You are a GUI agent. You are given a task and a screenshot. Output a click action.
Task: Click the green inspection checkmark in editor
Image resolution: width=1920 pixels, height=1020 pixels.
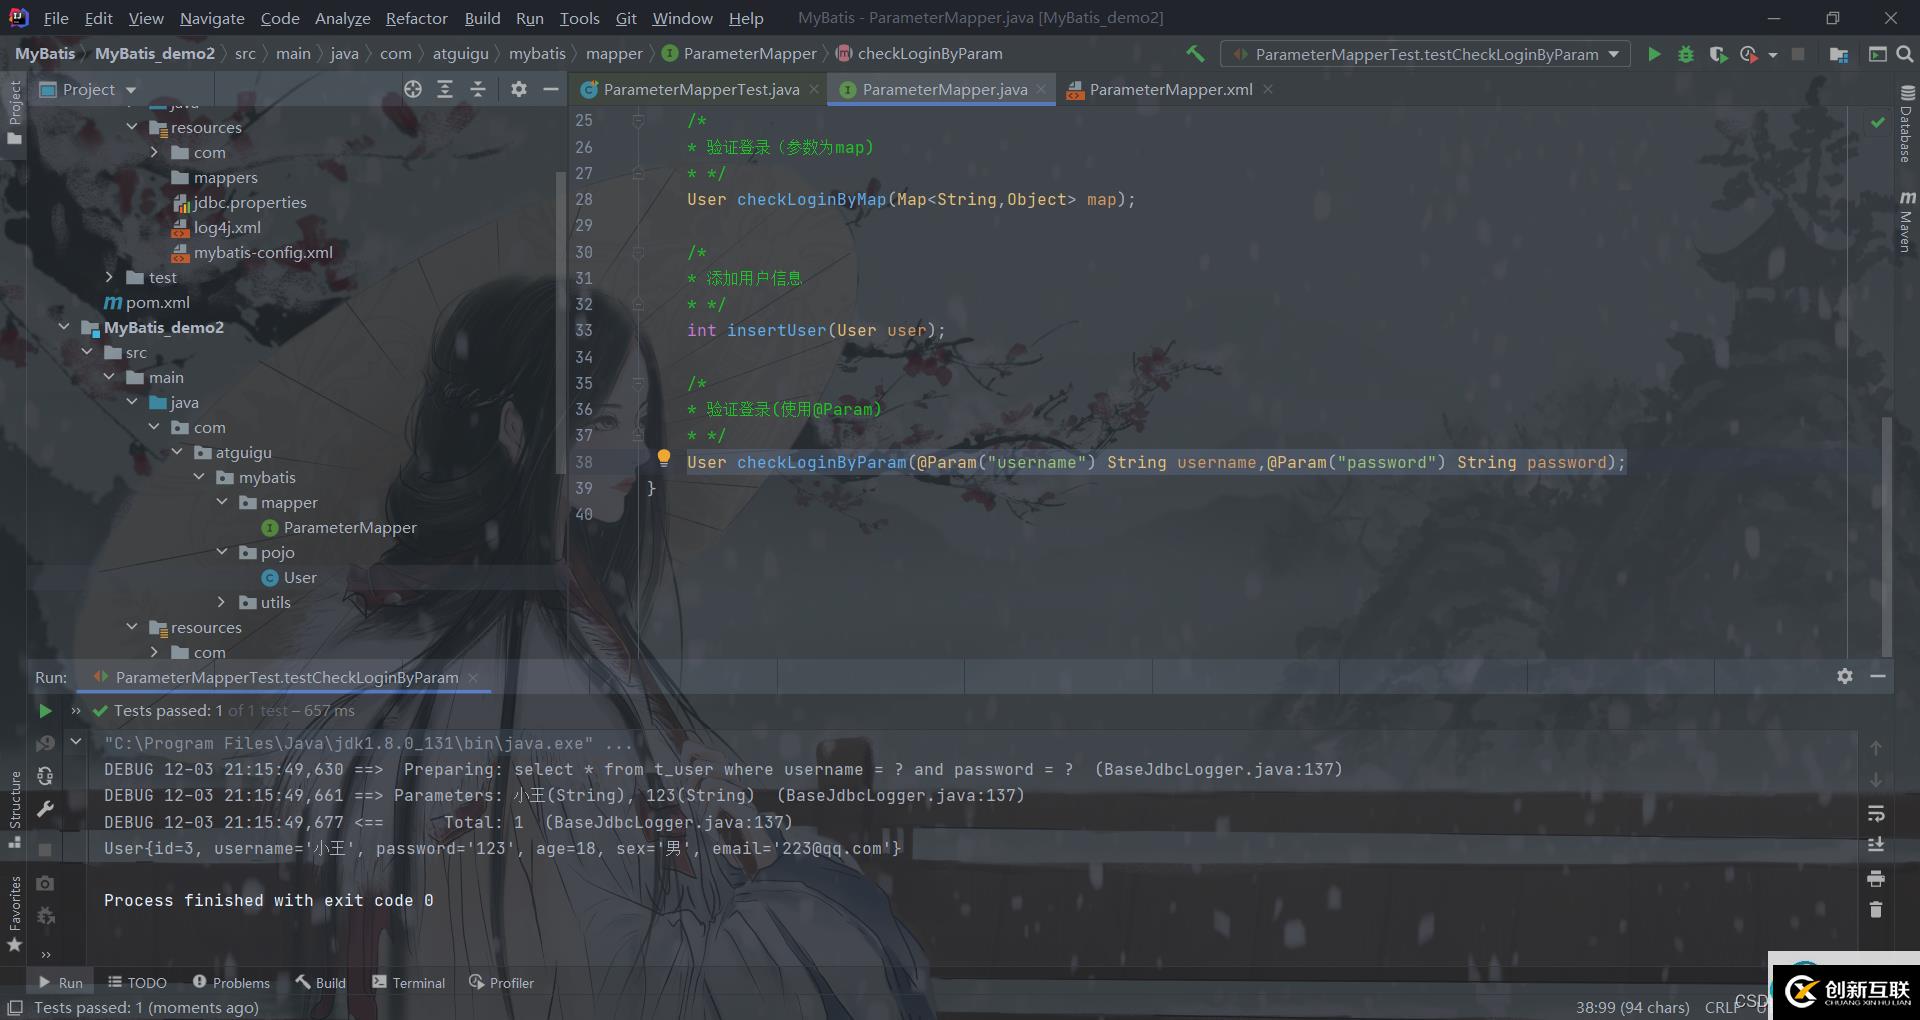[1877, 122]
